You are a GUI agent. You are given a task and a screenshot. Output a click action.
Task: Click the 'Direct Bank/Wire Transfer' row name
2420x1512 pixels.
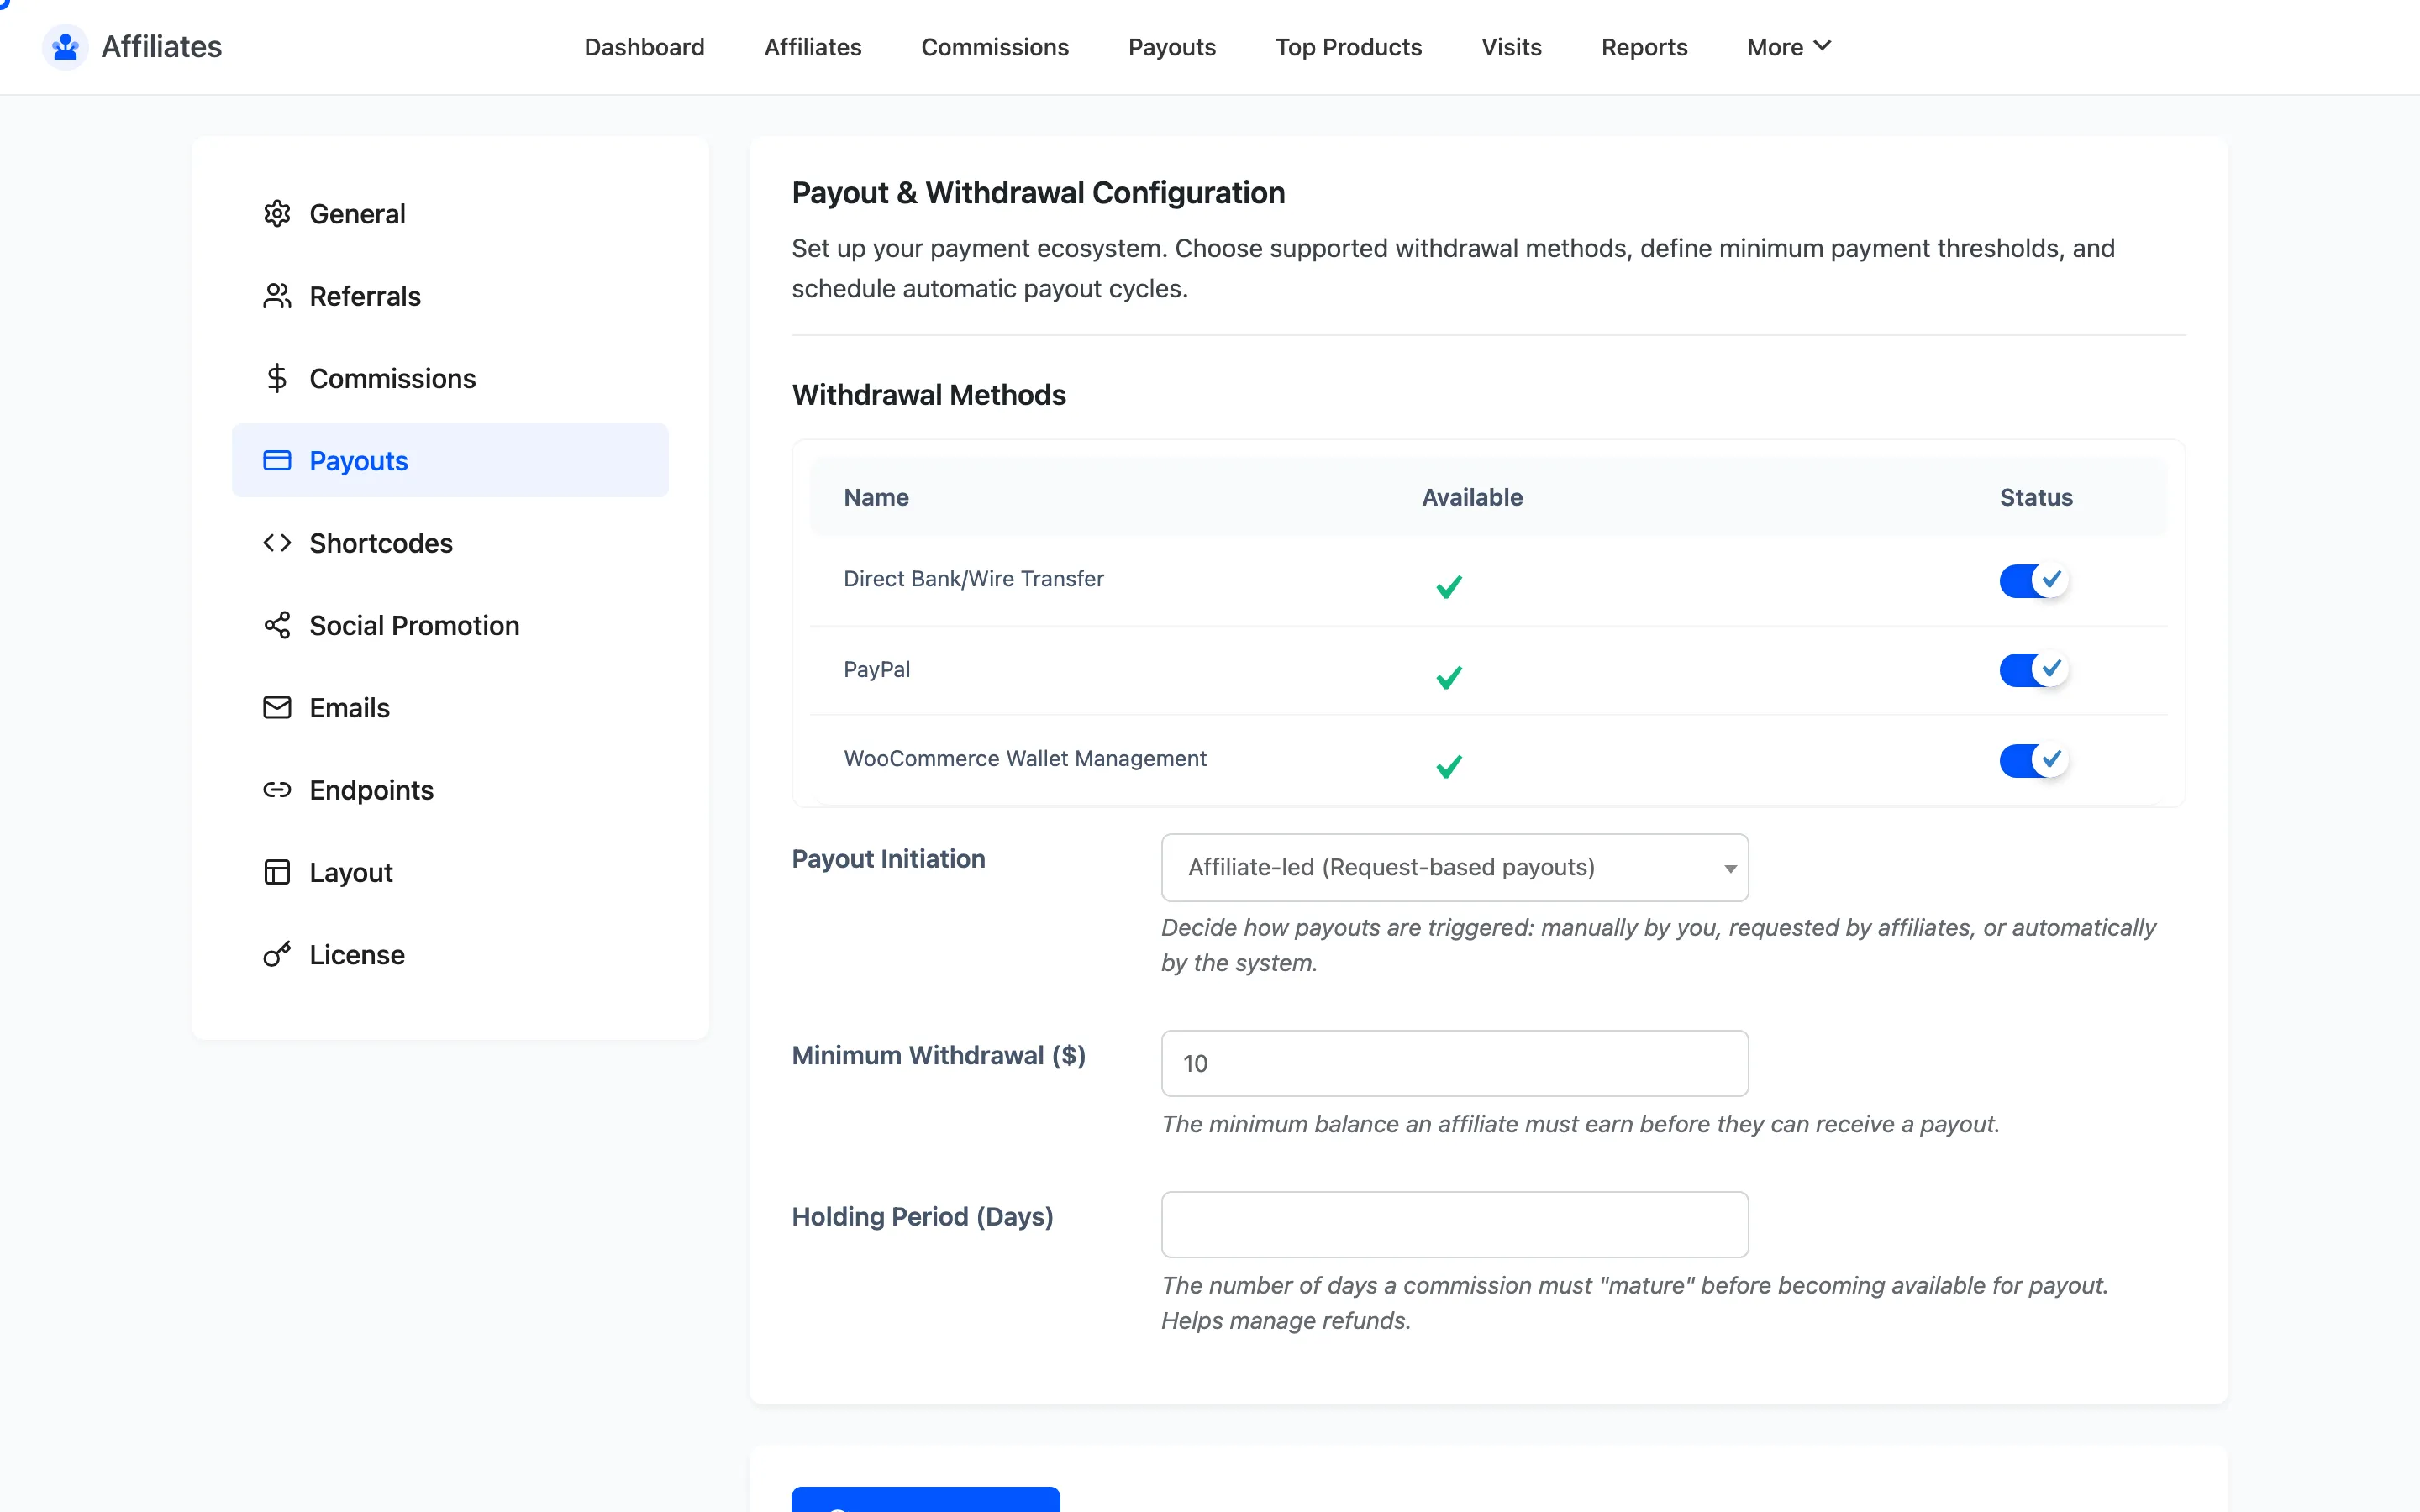tap(973, 578)
